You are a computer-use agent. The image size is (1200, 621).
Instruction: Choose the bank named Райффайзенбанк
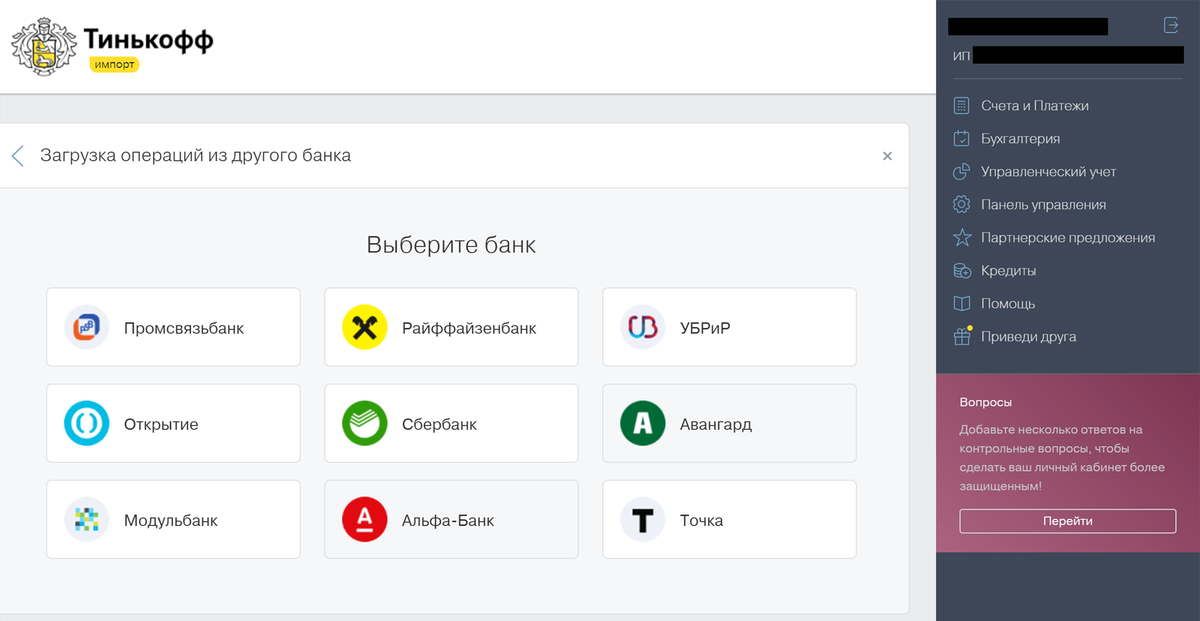(451, 327)
